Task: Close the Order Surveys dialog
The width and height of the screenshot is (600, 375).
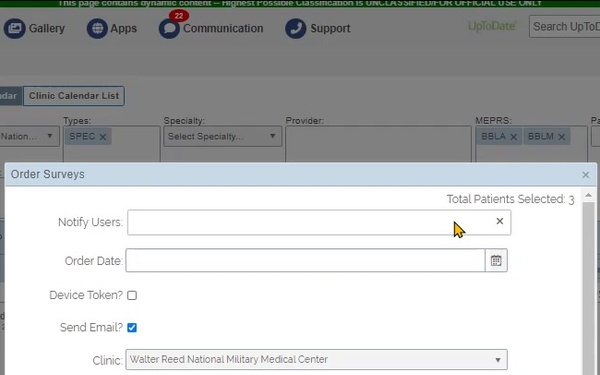Action: pyautogui.click(x=585, y=175)
